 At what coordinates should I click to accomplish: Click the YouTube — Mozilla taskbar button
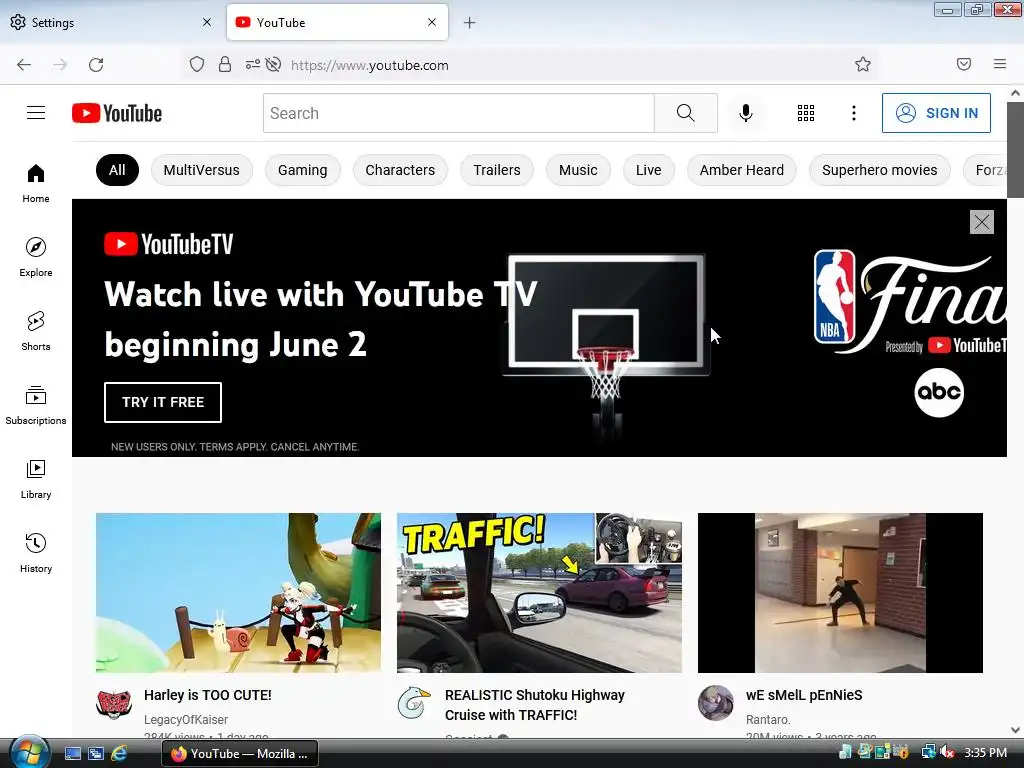[240, 754]
